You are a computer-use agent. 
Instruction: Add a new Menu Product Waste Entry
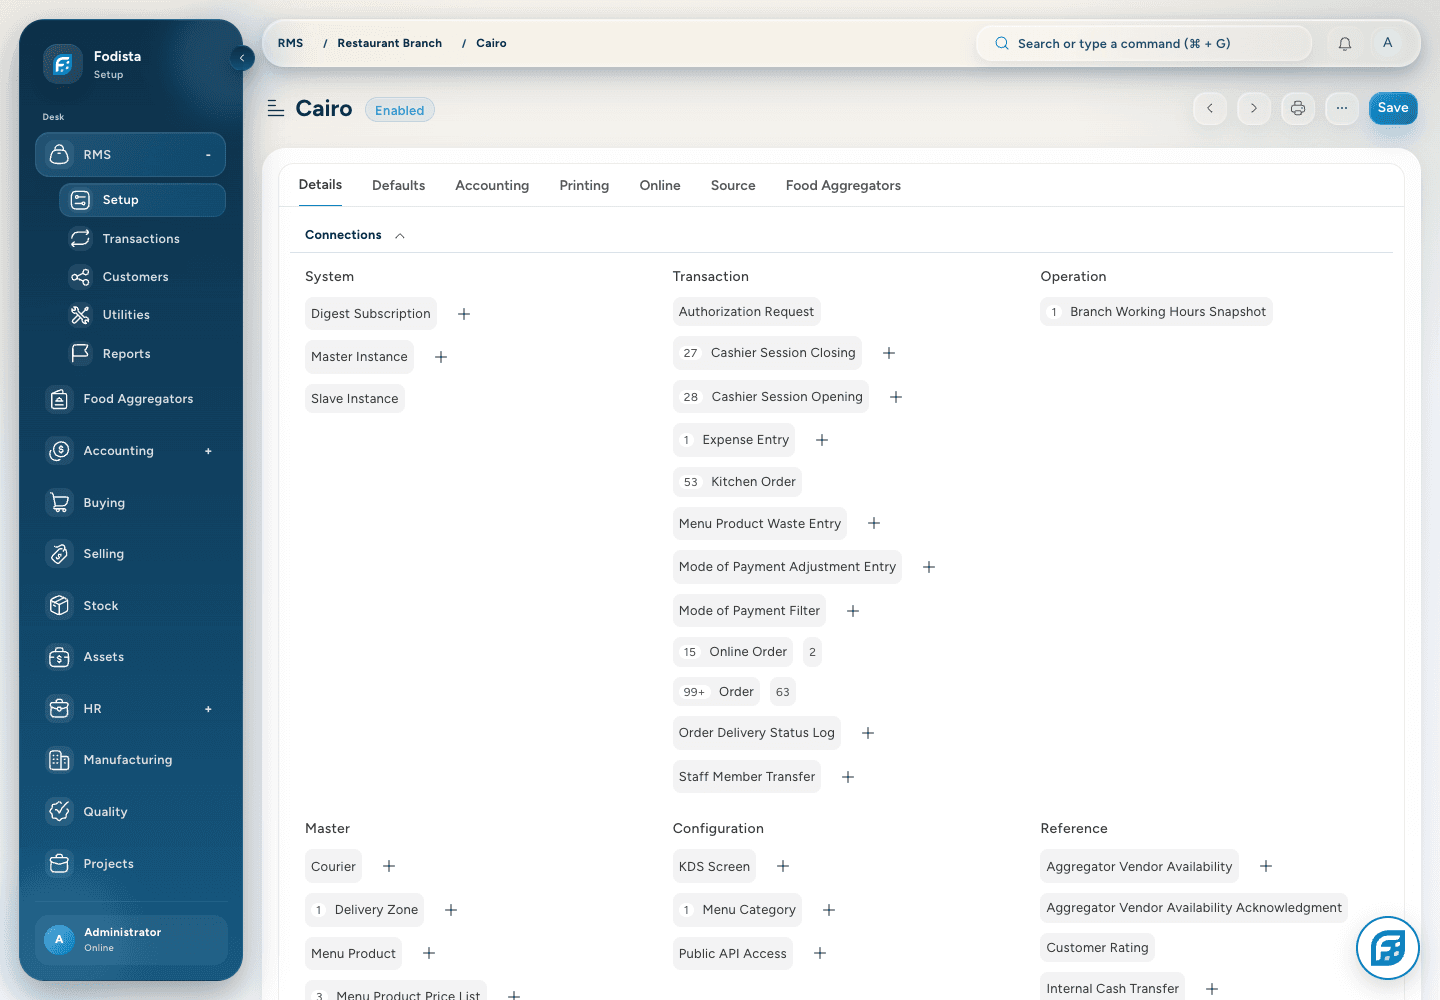(x=874, y=523)
